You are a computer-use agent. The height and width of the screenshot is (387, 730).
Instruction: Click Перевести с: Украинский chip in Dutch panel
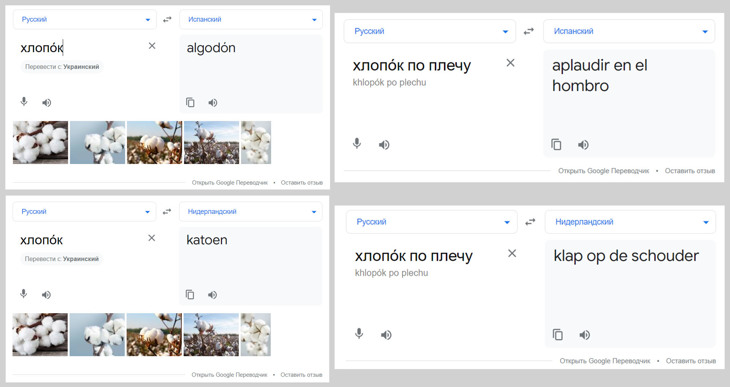pos(61,259)
